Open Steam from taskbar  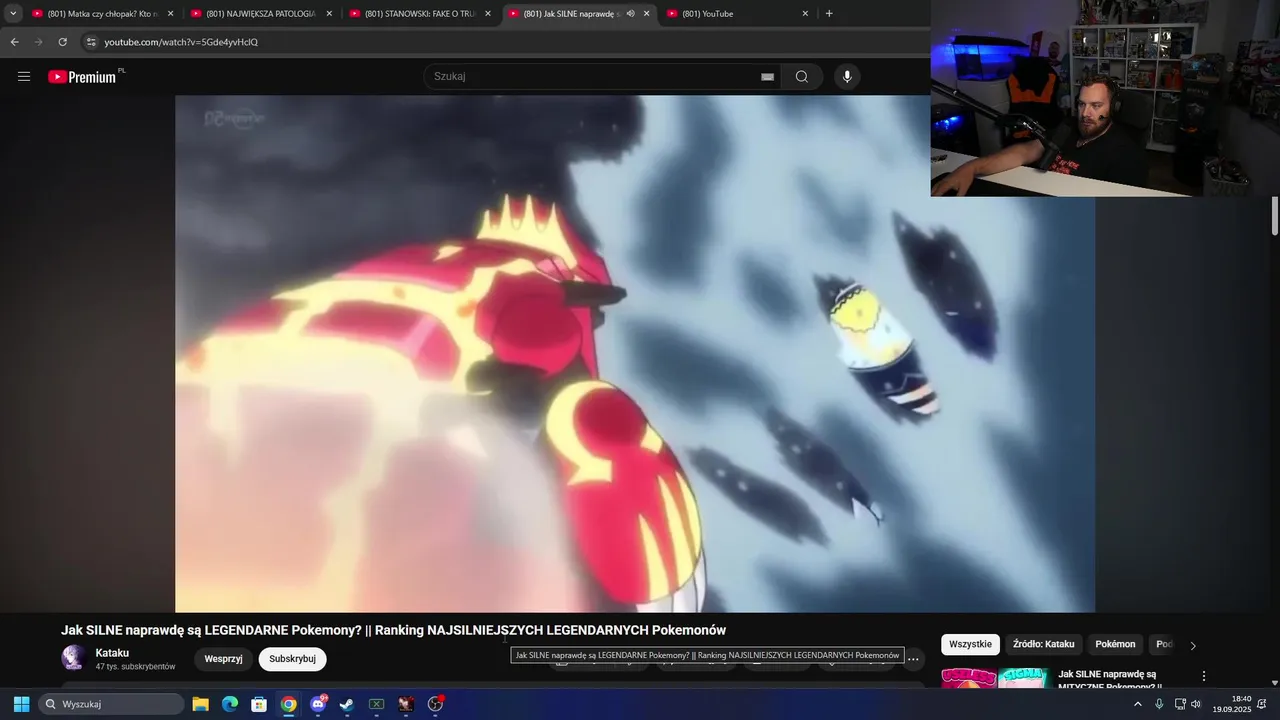347,704
